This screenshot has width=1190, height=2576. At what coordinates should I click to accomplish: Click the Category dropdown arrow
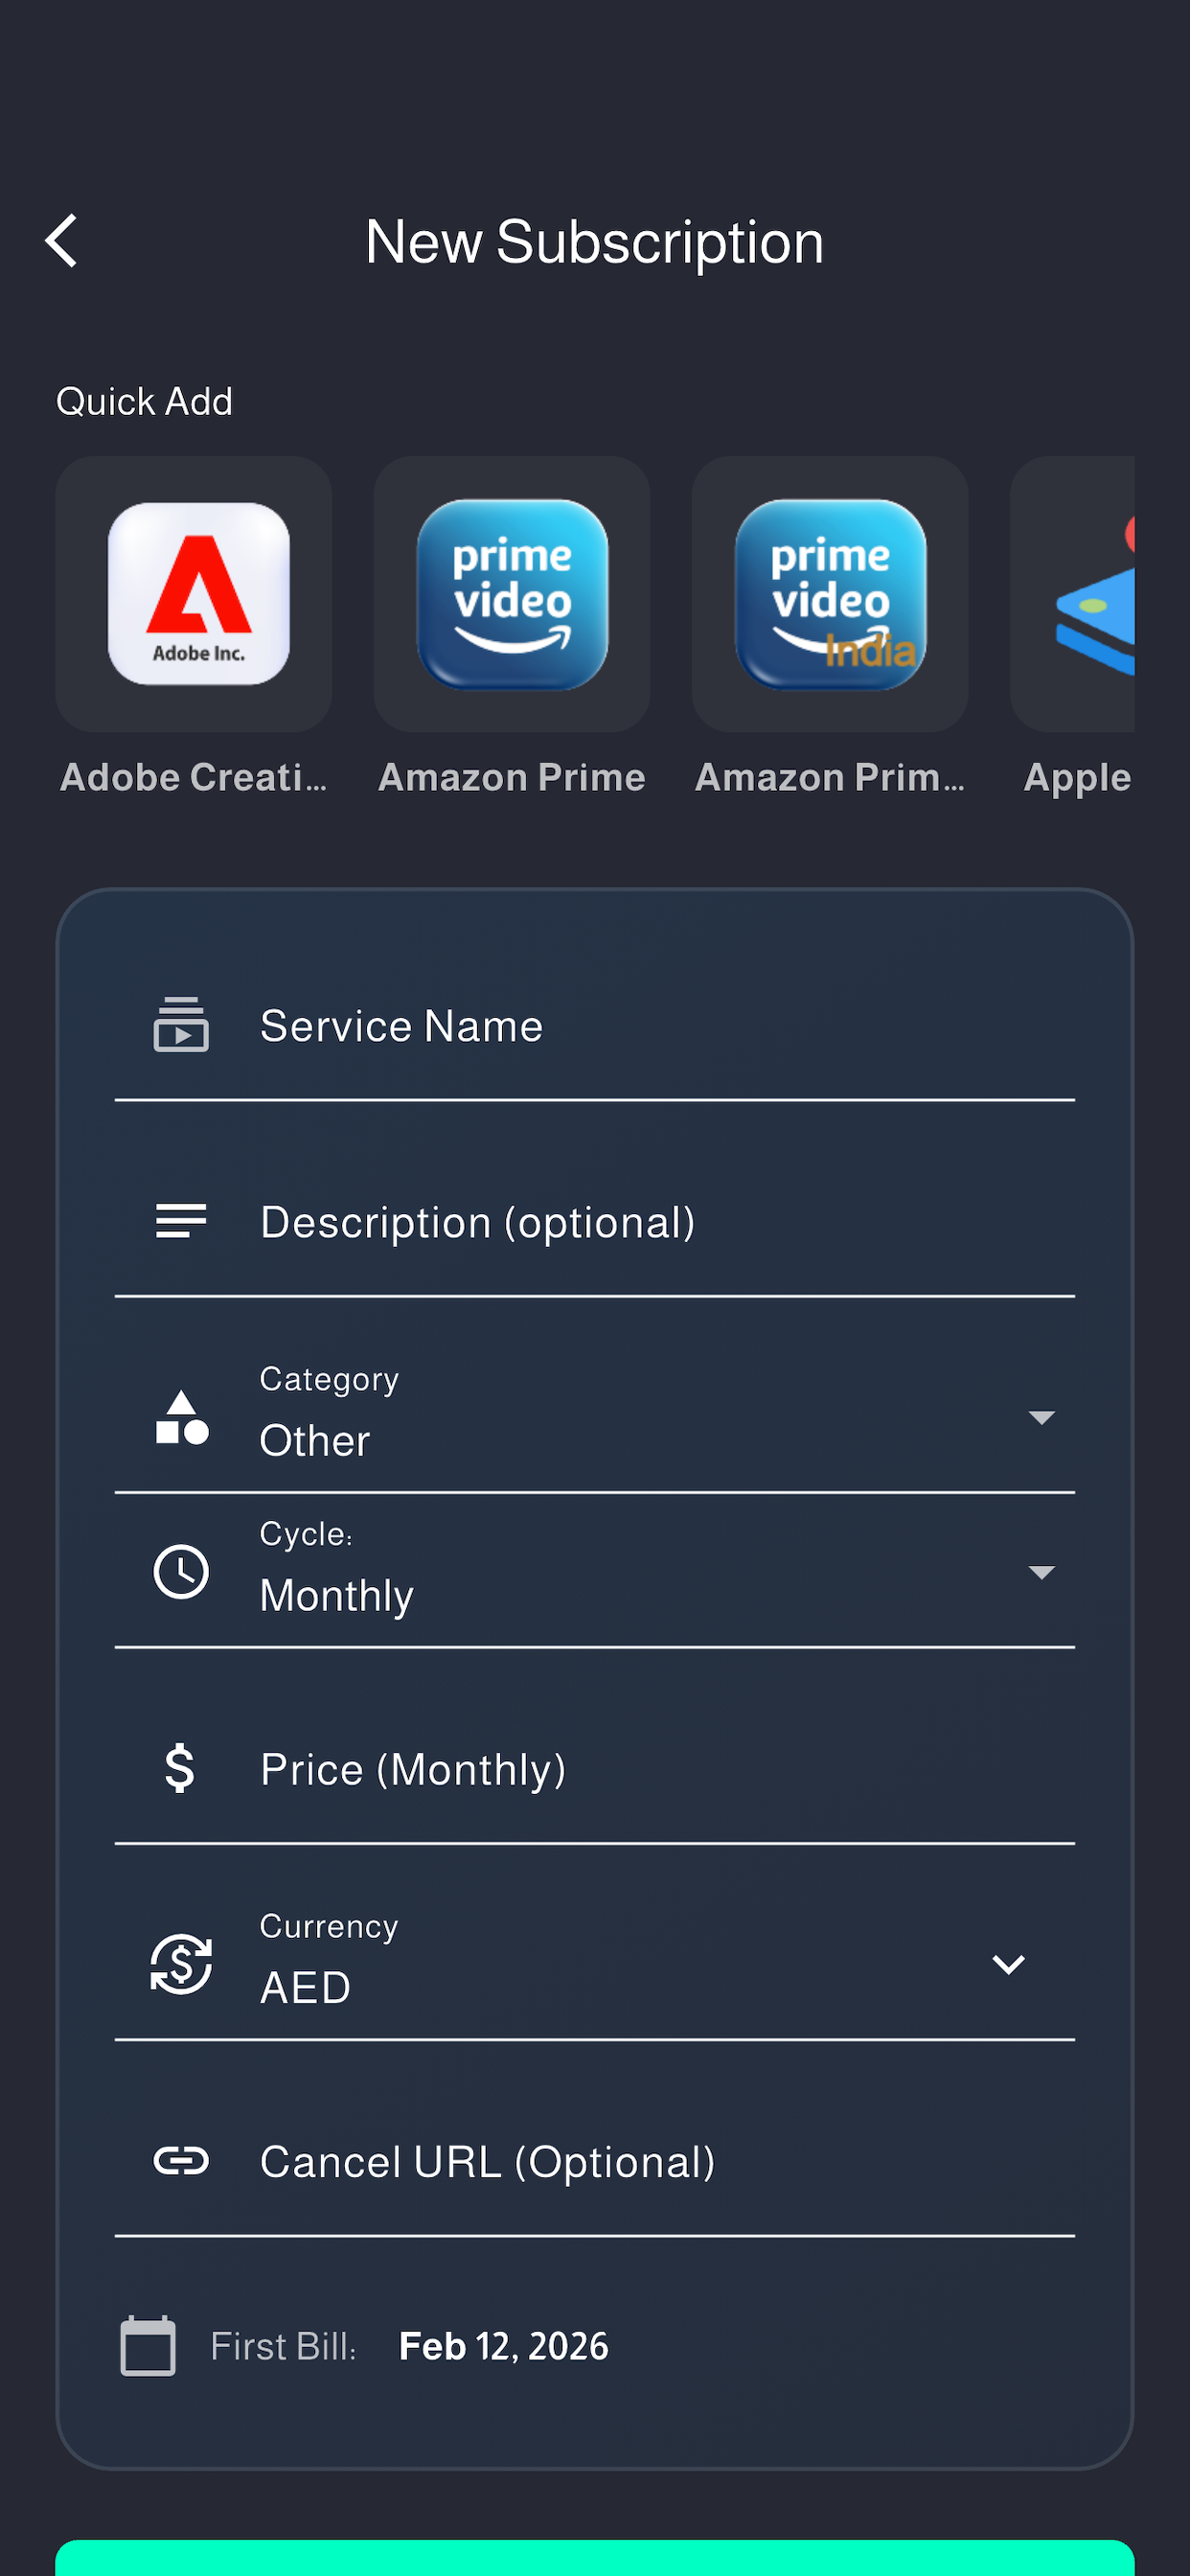(x=1041, y=1417)
